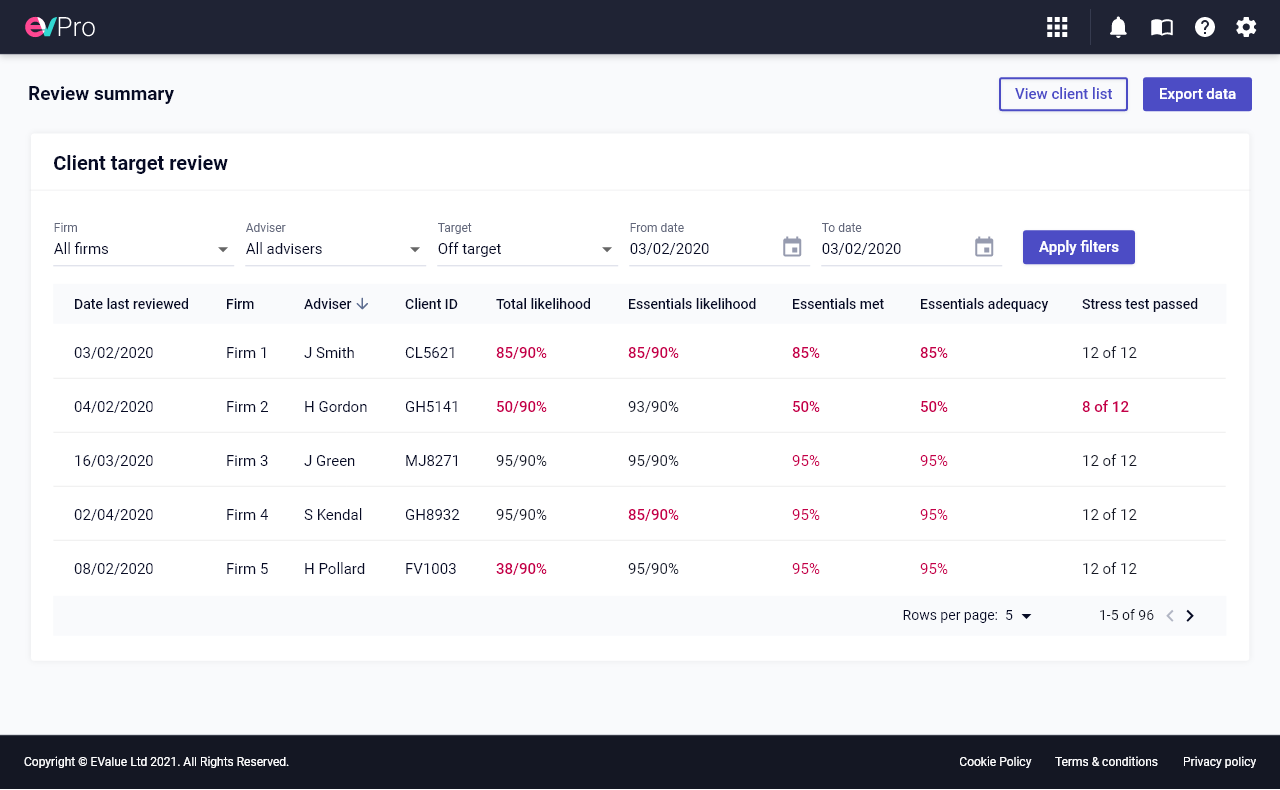Open notifications bell icon
This screenshot has height=790, width=1280.
pos(1118,27)
